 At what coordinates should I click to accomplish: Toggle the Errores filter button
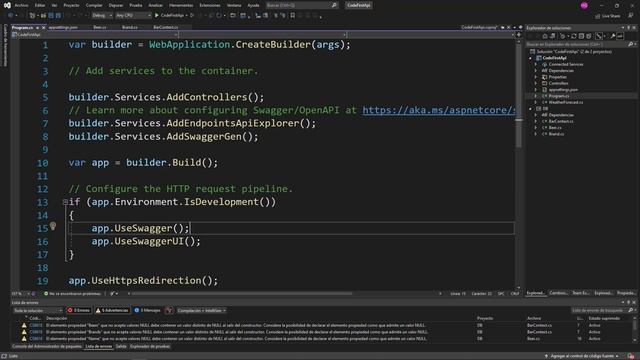click(79, 311)
